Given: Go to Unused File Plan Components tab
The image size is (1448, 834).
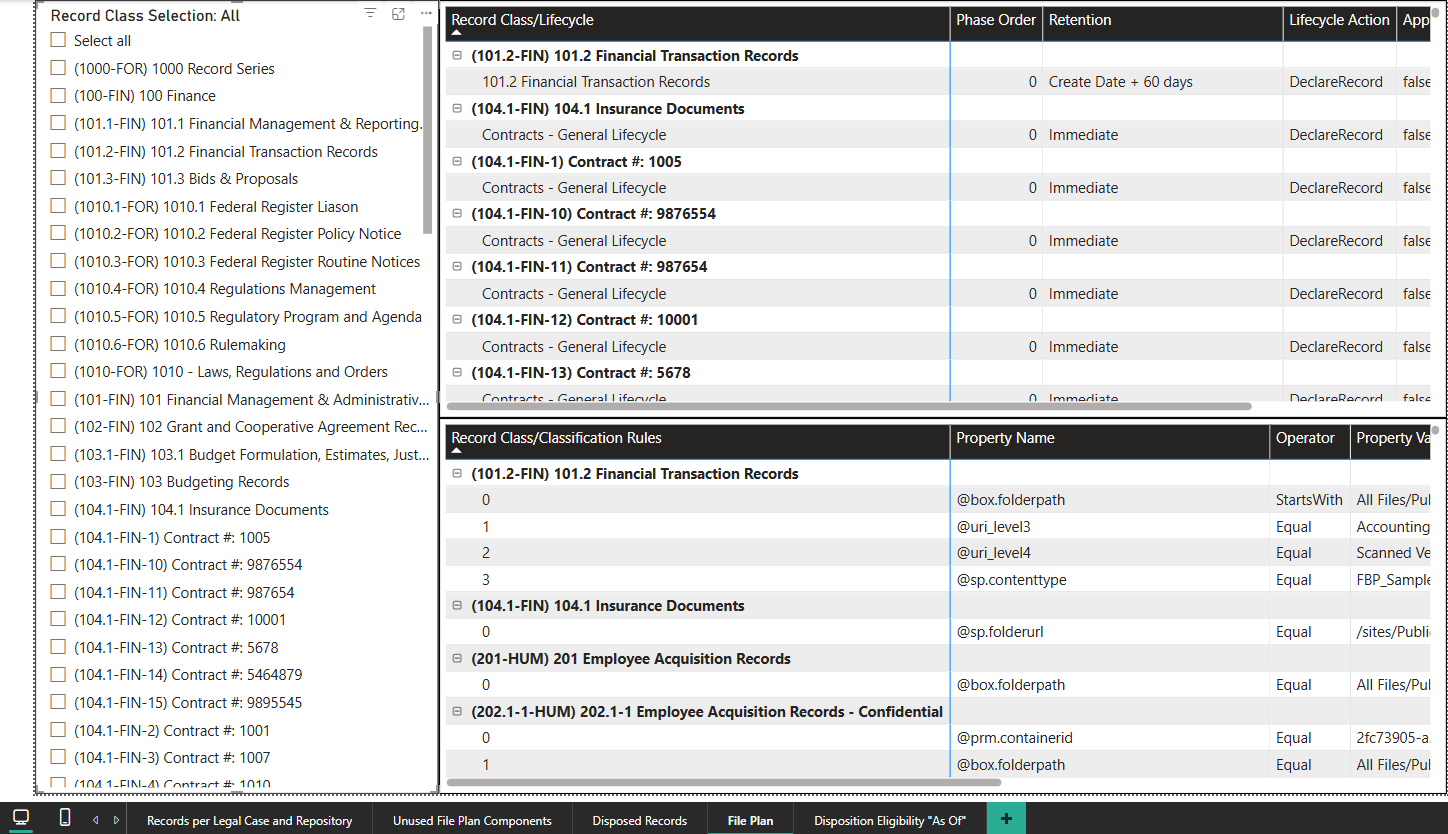Looking at the screenshot, I should click(472, 820).
